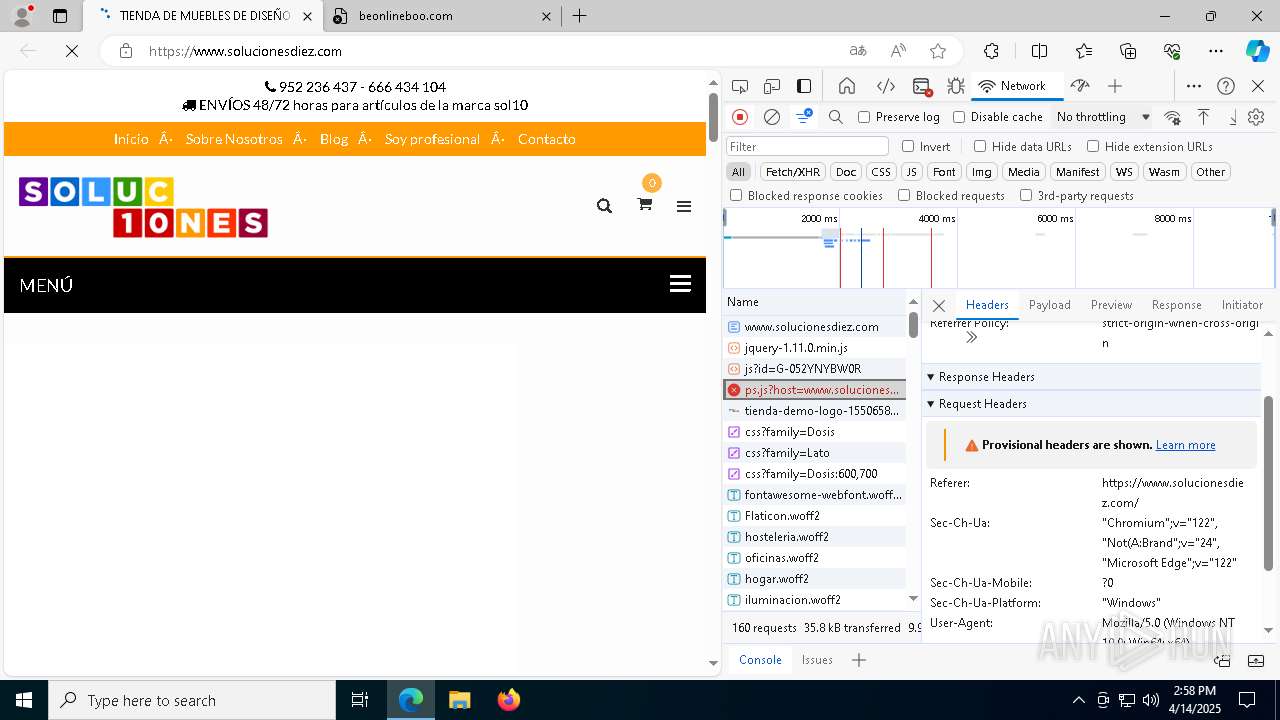Open the Soy profesional link

click(x=432, y=139)
